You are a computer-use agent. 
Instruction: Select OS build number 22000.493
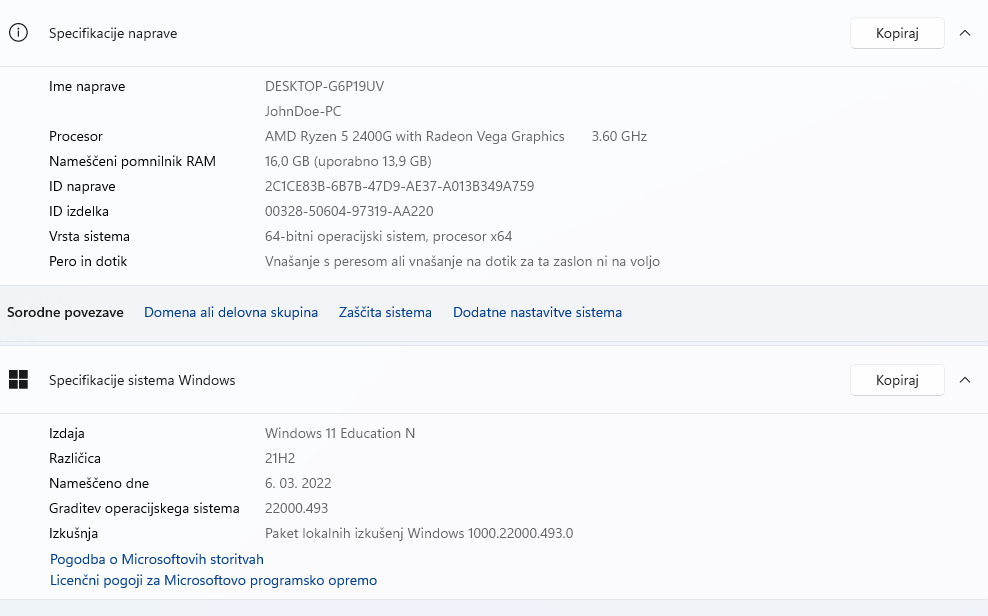pos(296,508)
